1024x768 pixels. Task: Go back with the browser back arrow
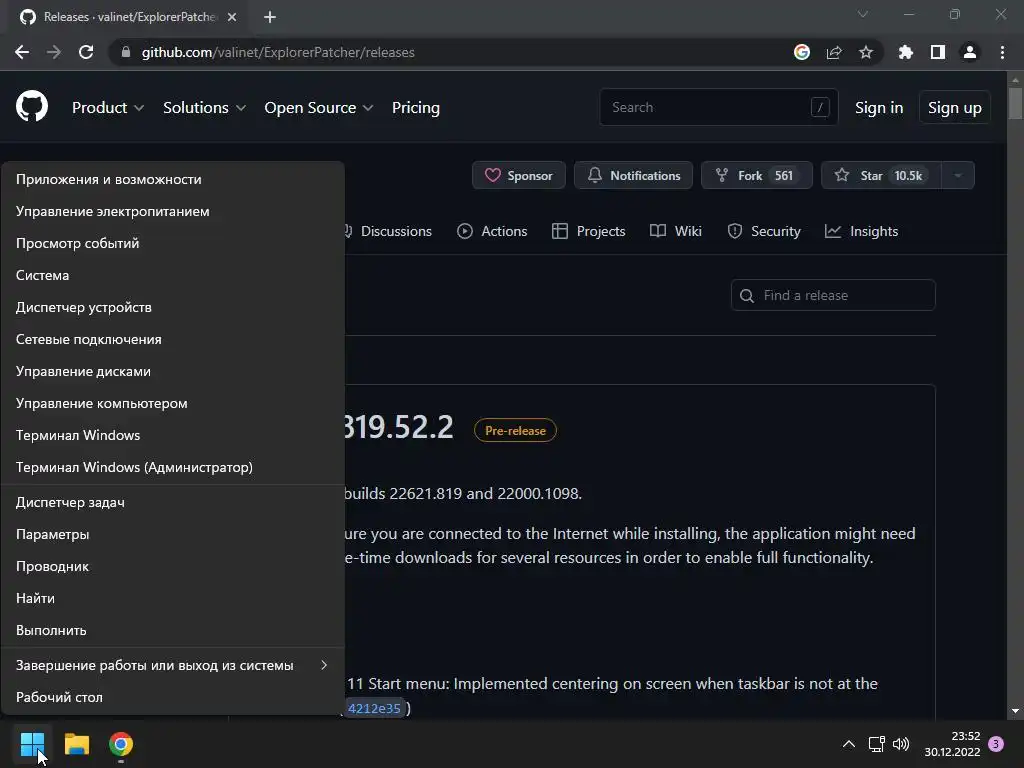[22, 52]
